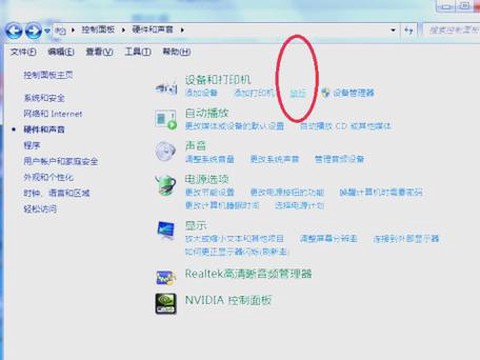
Task: Click 连接到外部显示器 link
Action: (406, 239)
